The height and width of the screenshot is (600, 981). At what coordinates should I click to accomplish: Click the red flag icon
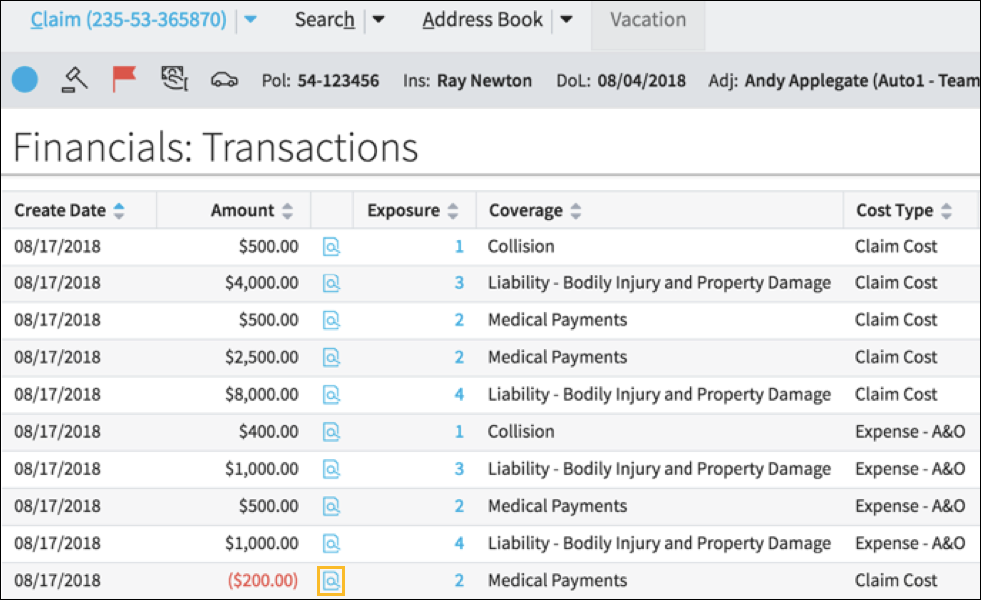tap(124, 79)
